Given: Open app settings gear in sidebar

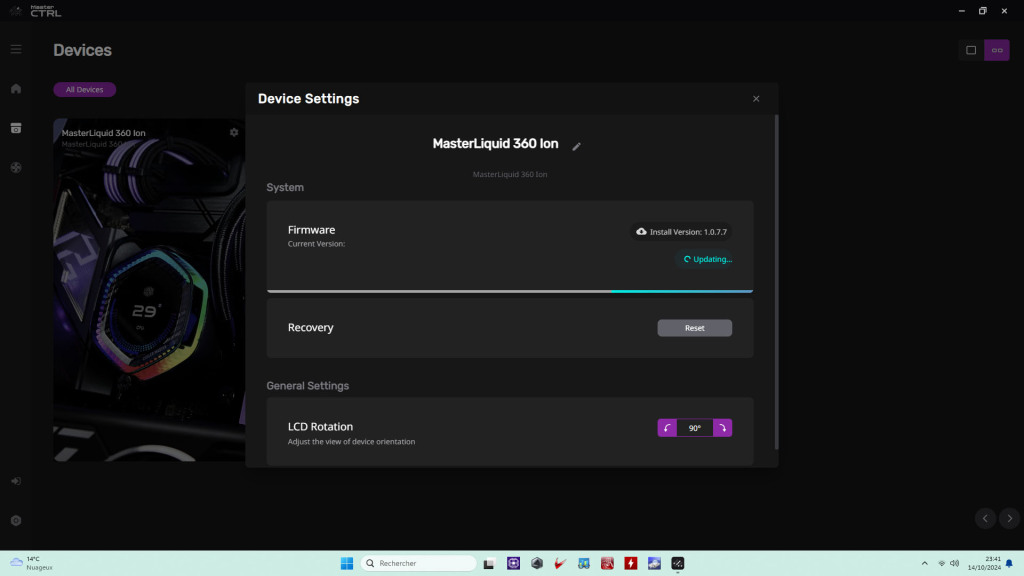Looking at the screenshot, I should tap(16, 520).
